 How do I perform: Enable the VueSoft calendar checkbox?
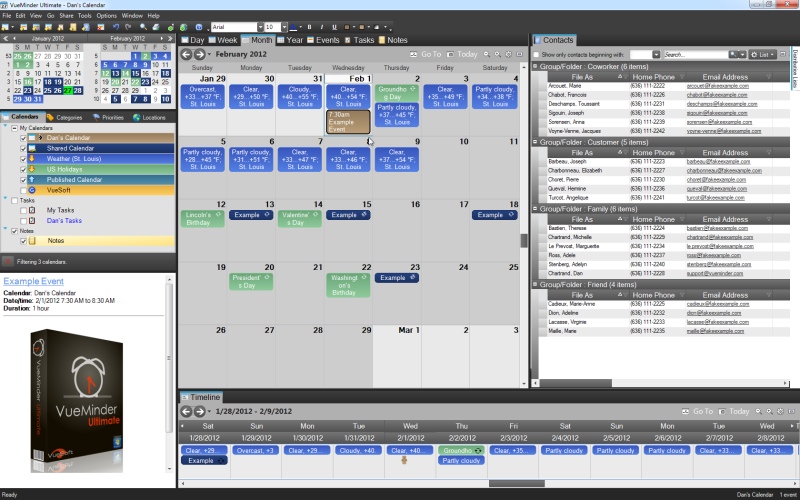coord(23,190)
